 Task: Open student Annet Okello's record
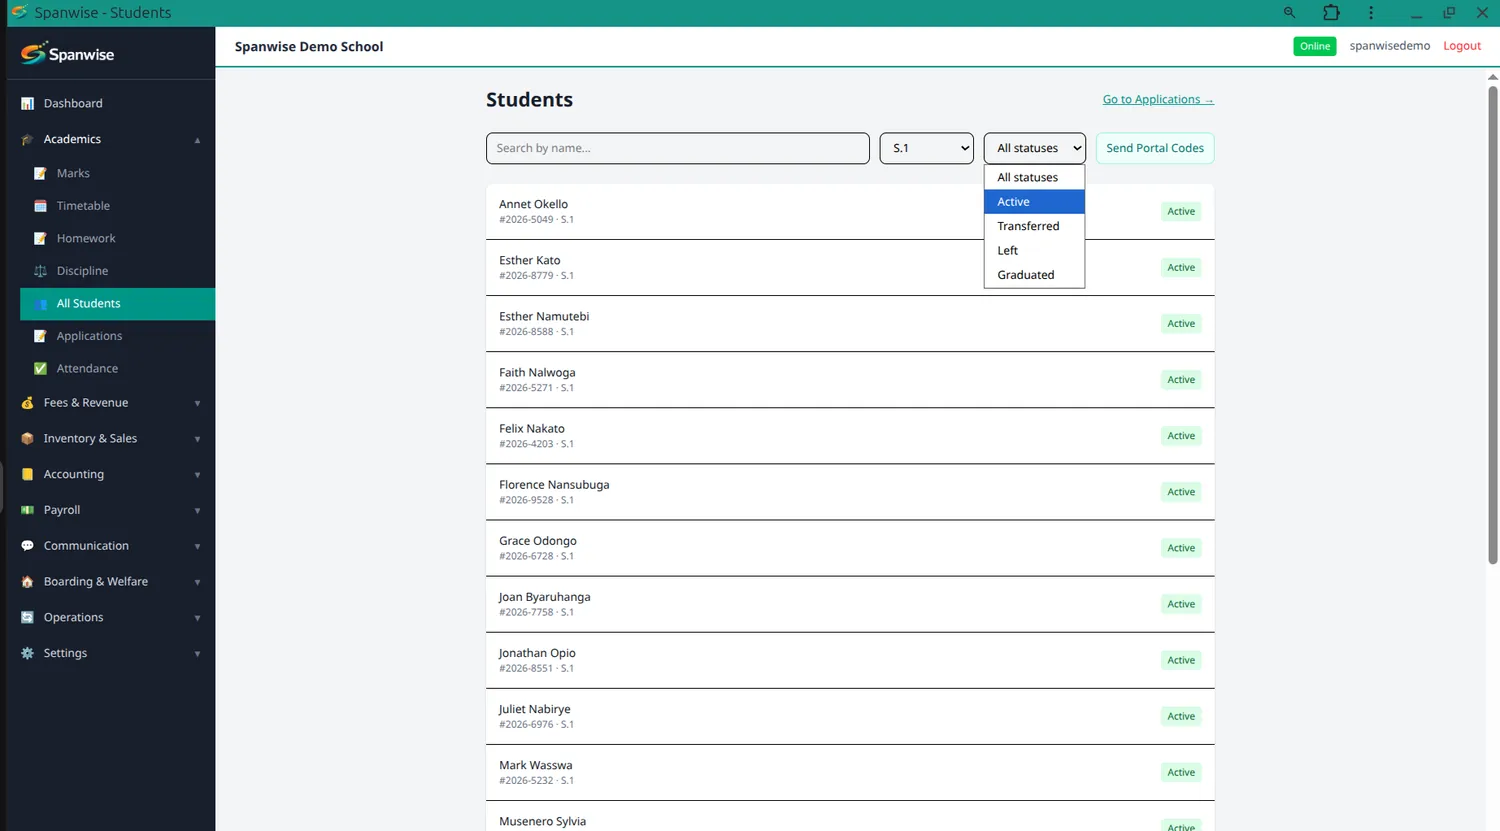(x=850, y=211)
